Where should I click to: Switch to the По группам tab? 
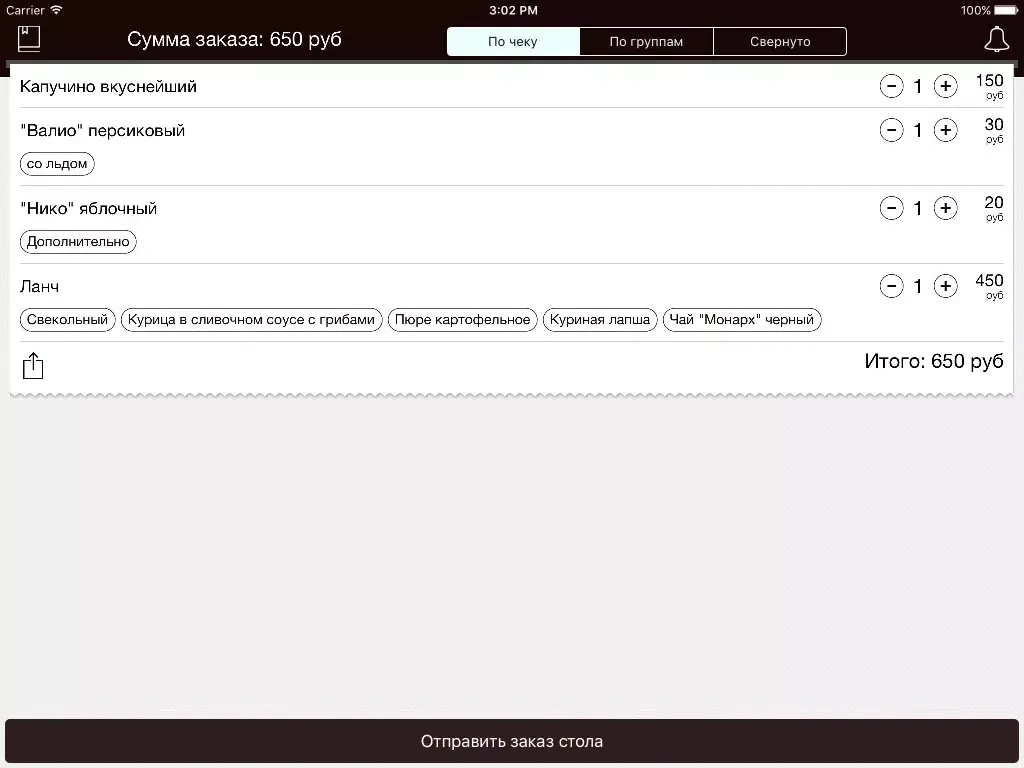(646, 41)
